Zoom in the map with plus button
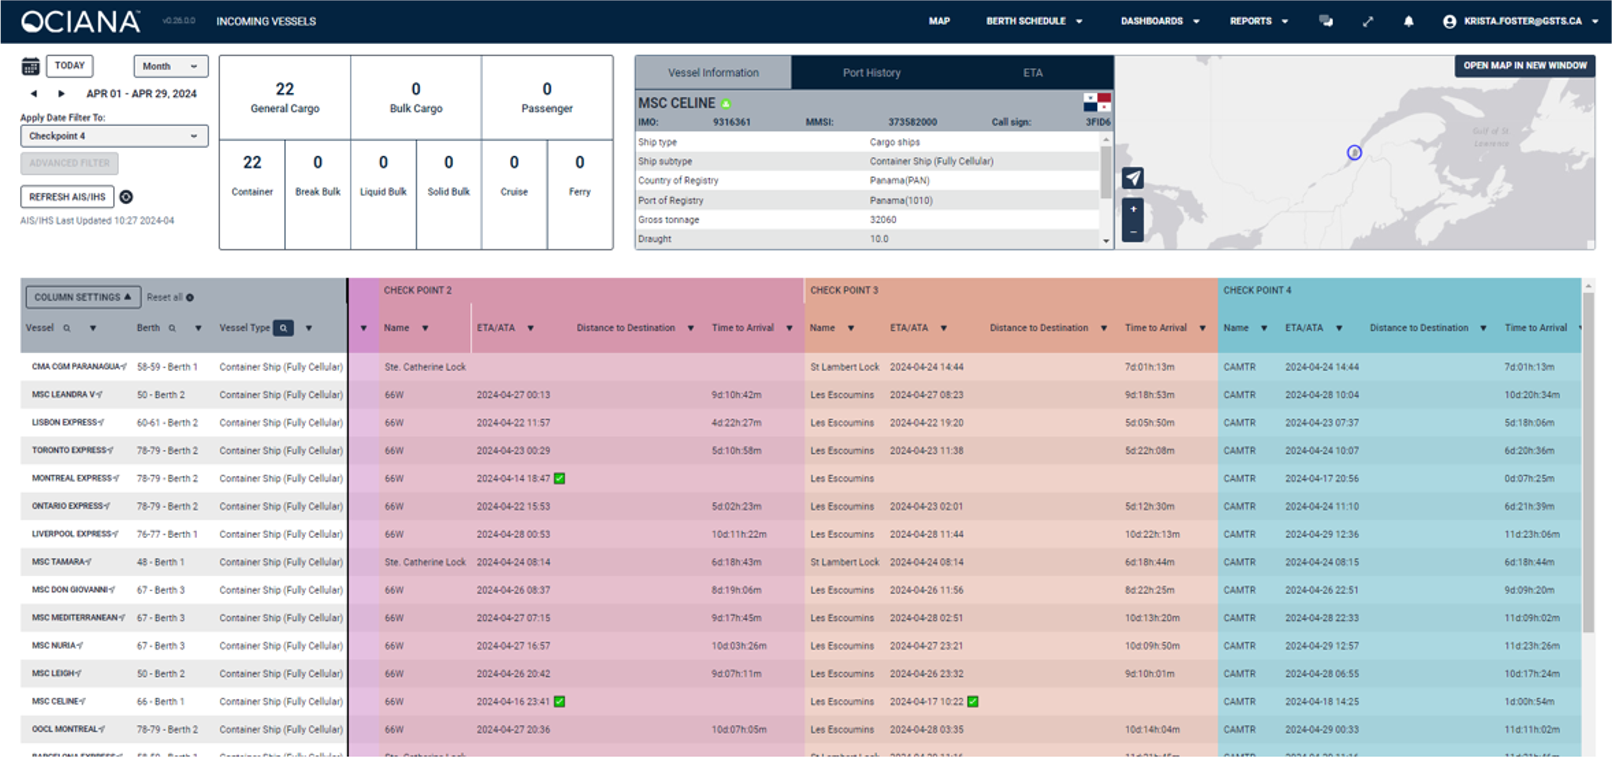Screen dimensions: 1612x769 pyautogui.click(x=1133, y=209)
